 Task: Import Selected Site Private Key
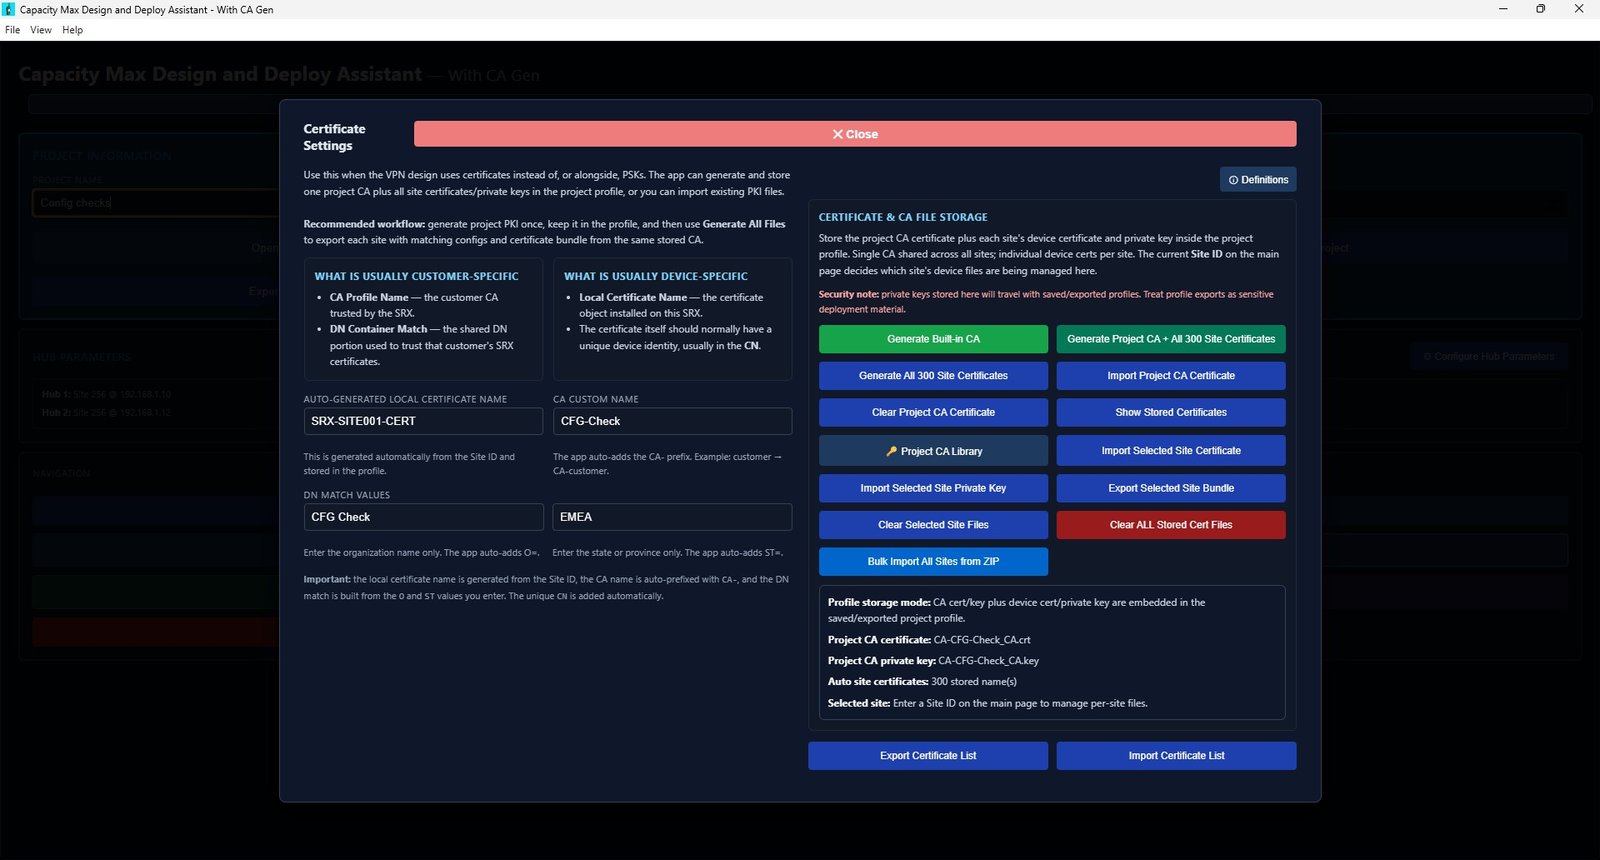tap(933, 488)
